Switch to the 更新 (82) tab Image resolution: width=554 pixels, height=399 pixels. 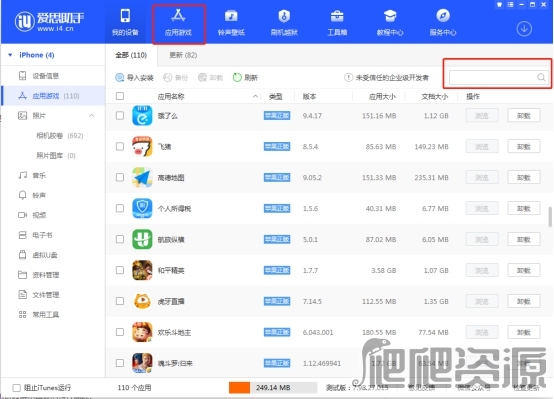183,55
